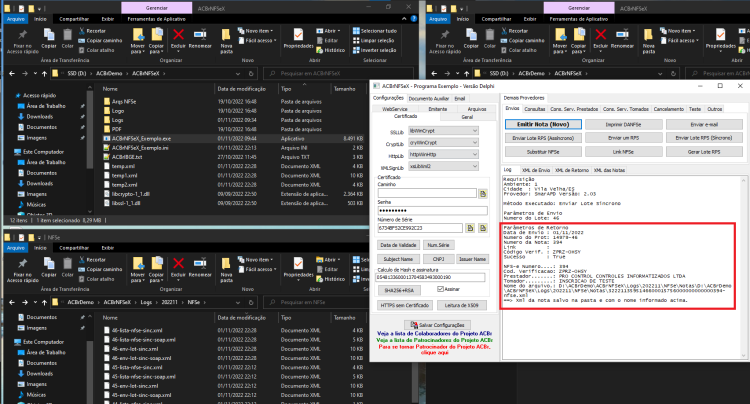Switch to the Consultas tab

534,109
